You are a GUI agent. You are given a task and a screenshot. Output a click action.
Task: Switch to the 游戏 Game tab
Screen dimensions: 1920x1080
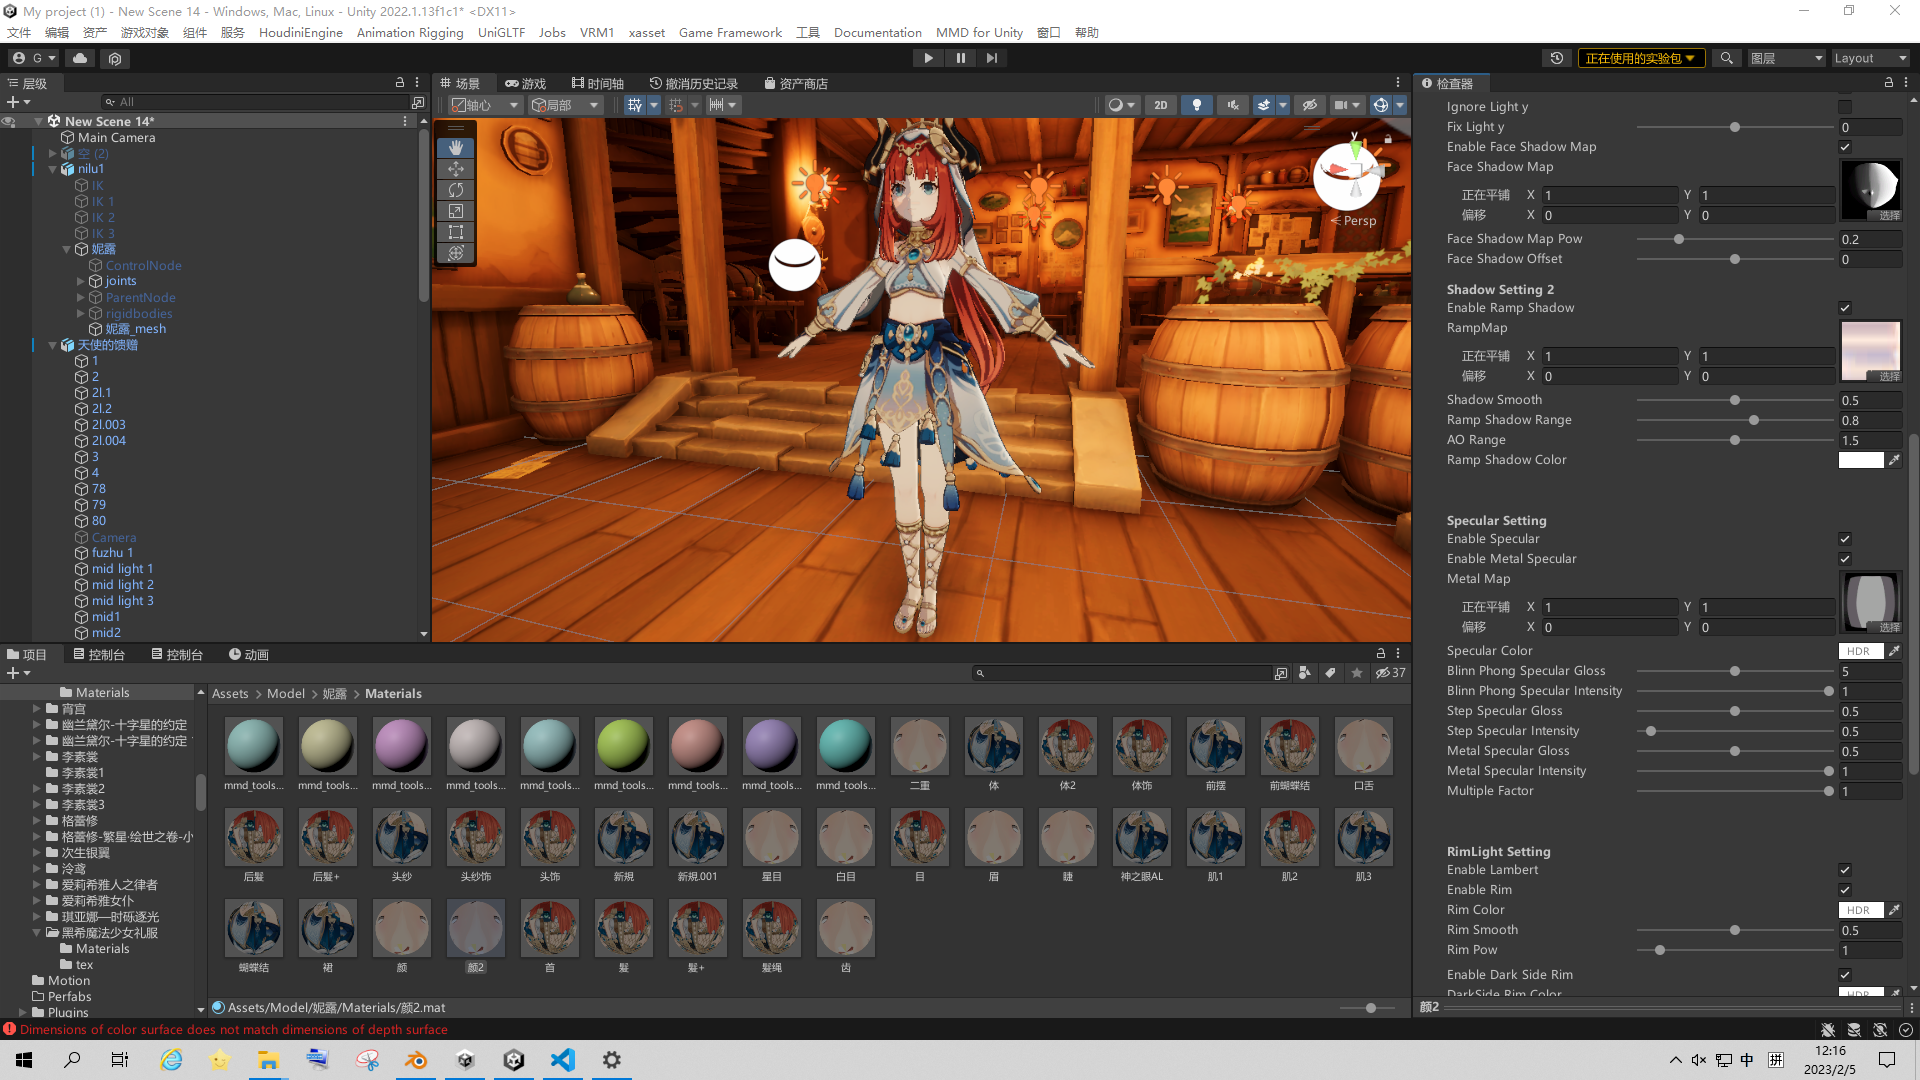click(x=526, y=83)
